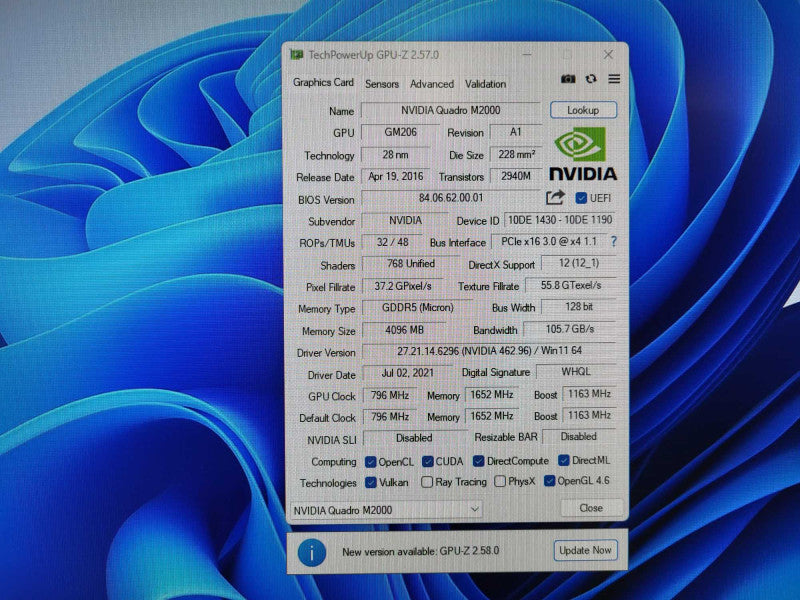Click the Memory Size value 4096 MB
The image size is (800, 600).
(x=404, y=330)
